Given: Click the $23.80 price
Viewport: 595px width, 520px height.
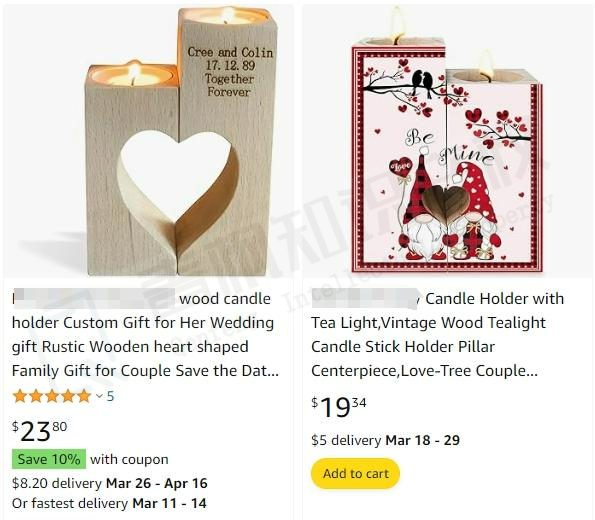Looking at the screenshot, I should 40,431.
